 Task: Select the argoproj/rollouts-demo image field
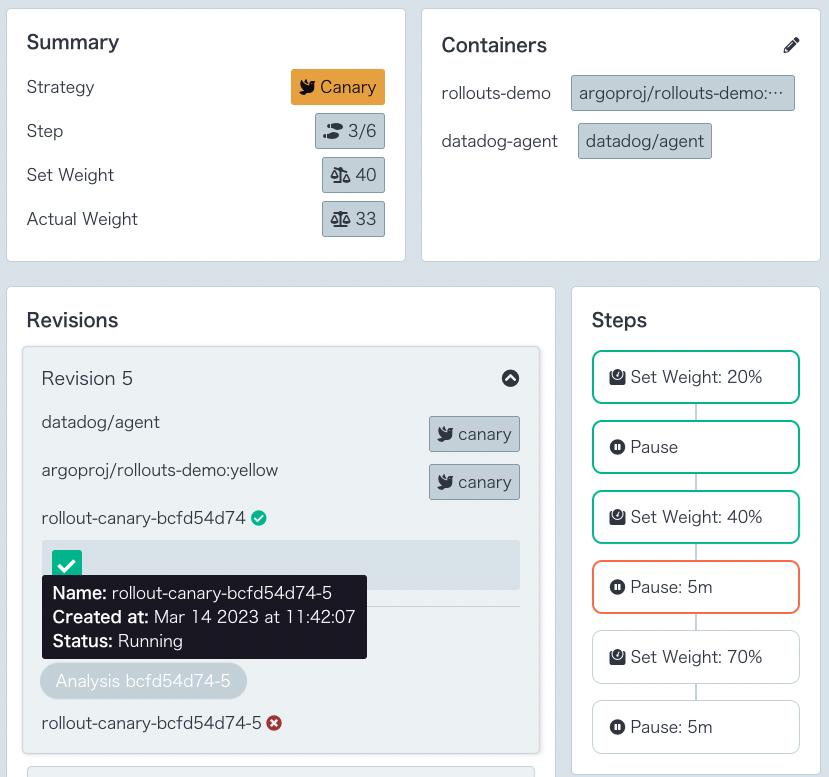coord(683,93)
